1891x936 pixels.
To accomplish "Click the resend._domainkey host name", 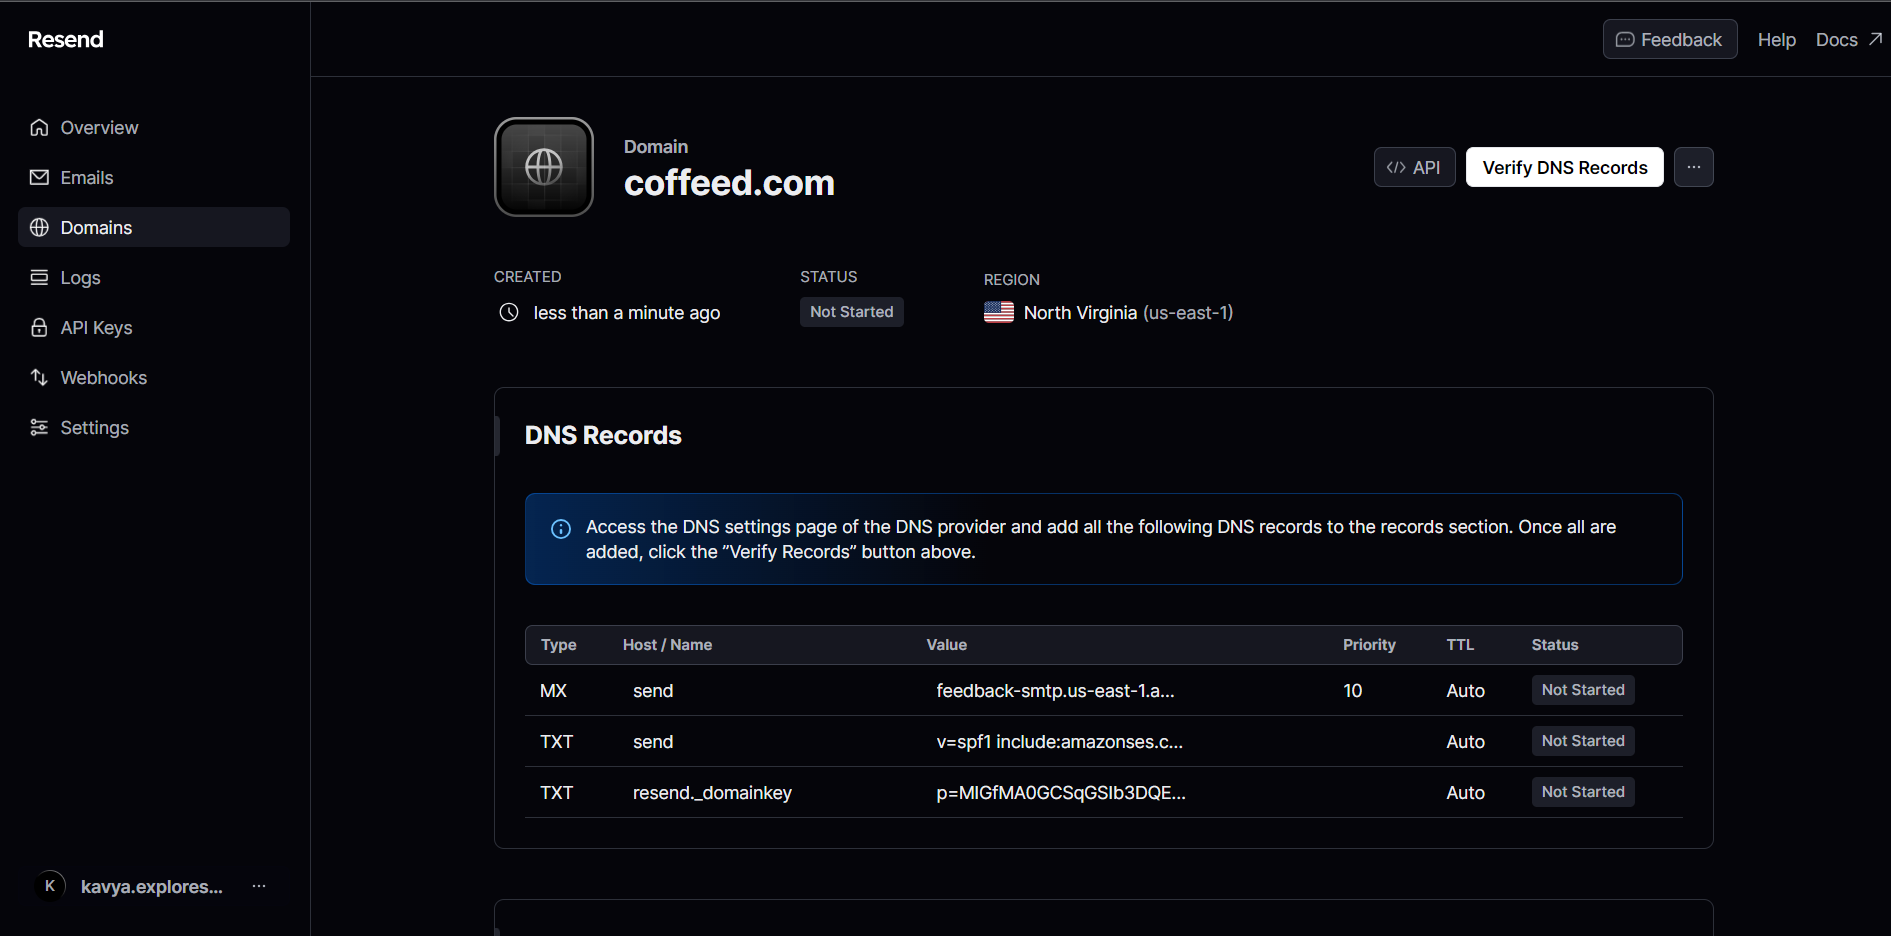I will 712,793.
